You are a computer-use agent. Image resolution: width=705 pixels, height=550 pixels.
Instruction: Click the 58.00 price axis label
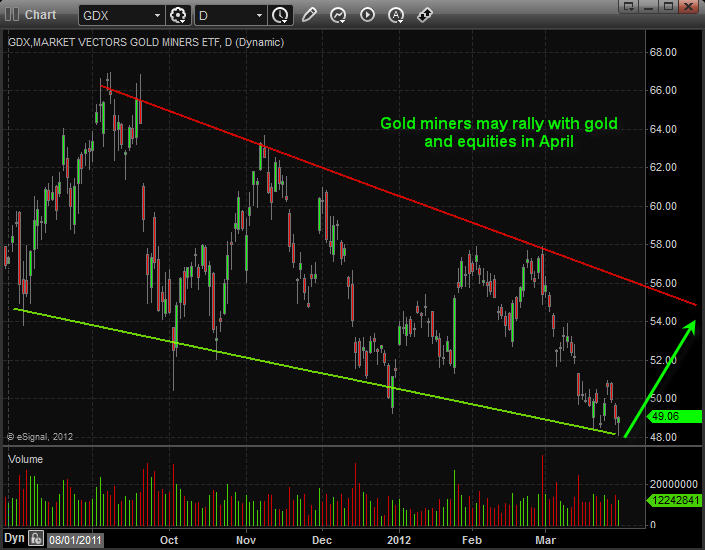coord(663,244)
